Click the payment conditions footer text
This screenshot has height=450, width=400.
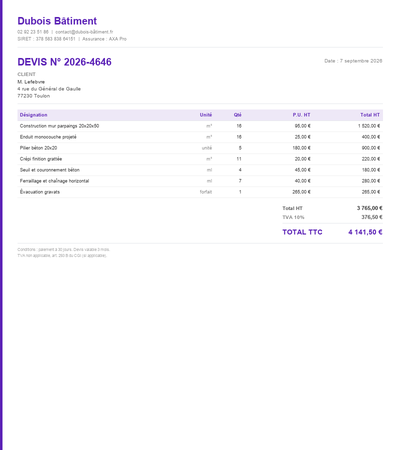pos(63,253)
